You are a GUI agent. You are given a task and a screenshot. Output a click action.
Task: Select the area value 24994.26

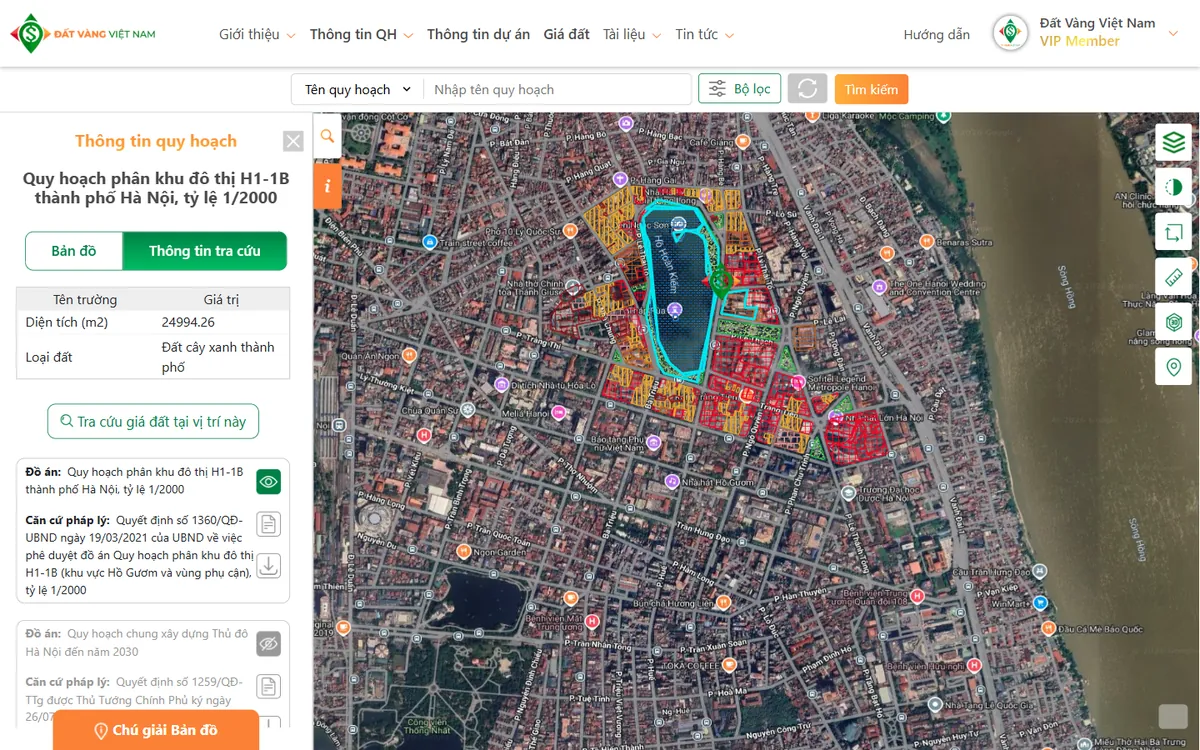(188, 322)
